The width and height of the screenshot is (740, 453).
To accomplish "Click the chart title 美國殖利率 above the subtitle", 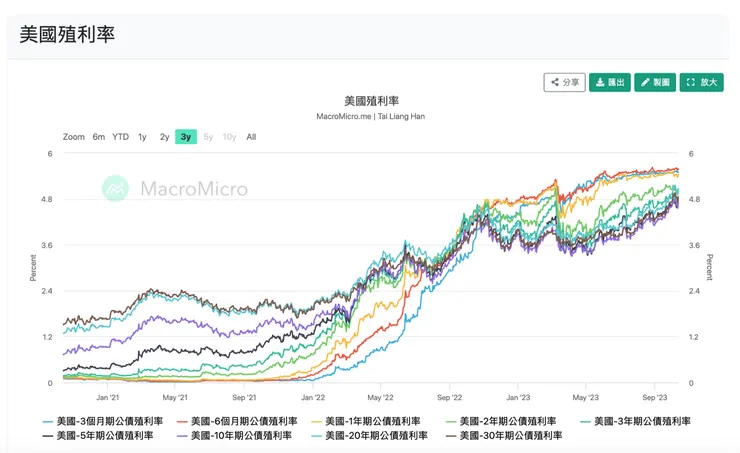I will tap(371, 101).
